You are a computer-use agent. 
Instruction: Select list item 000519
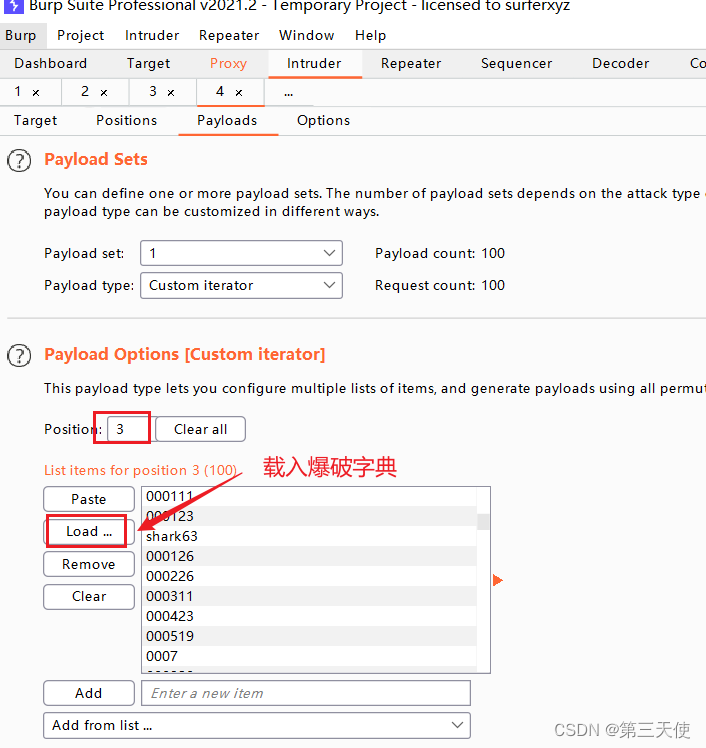click(x=309, y=636)
